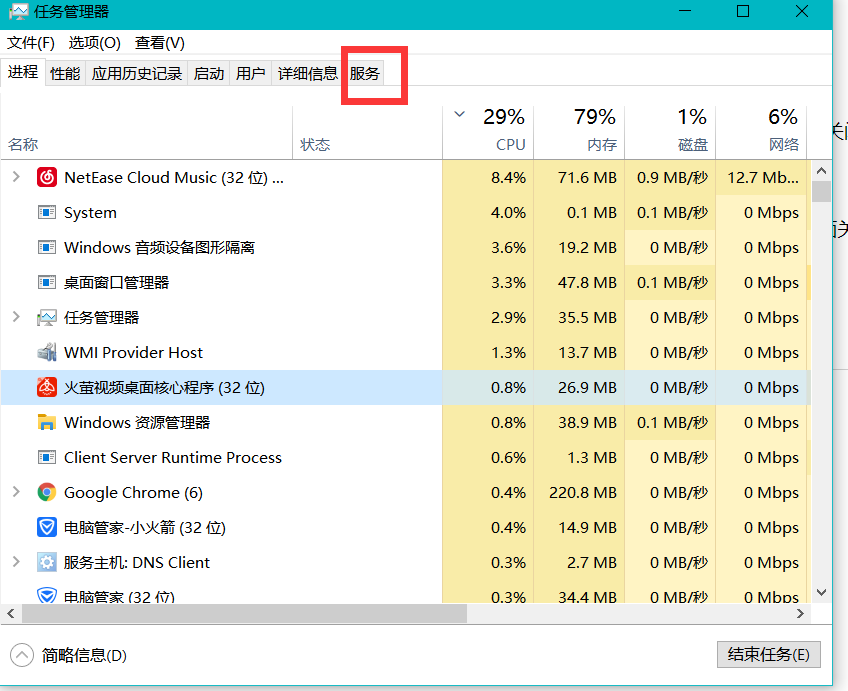
Task: Click the Client Server Runtime Process icon
Action: point(47,457)
